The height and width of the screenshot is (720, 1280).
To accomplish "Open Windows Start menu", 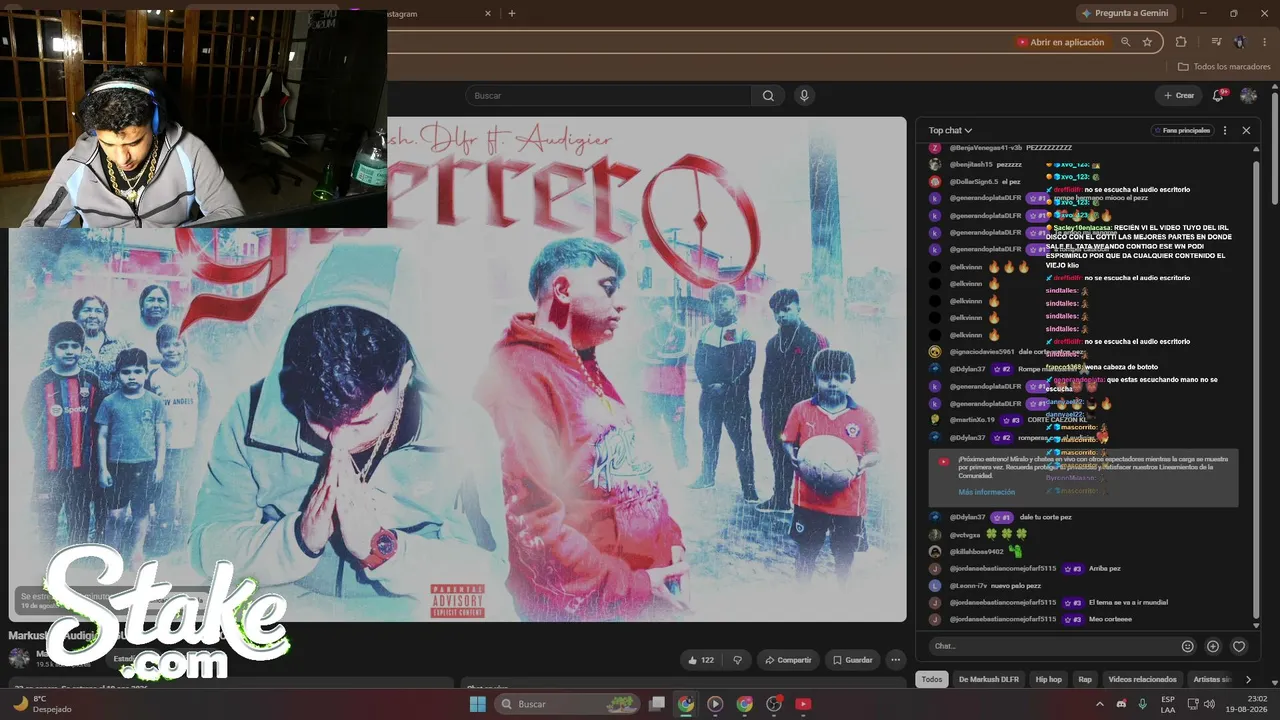I will tap(478, 704).
